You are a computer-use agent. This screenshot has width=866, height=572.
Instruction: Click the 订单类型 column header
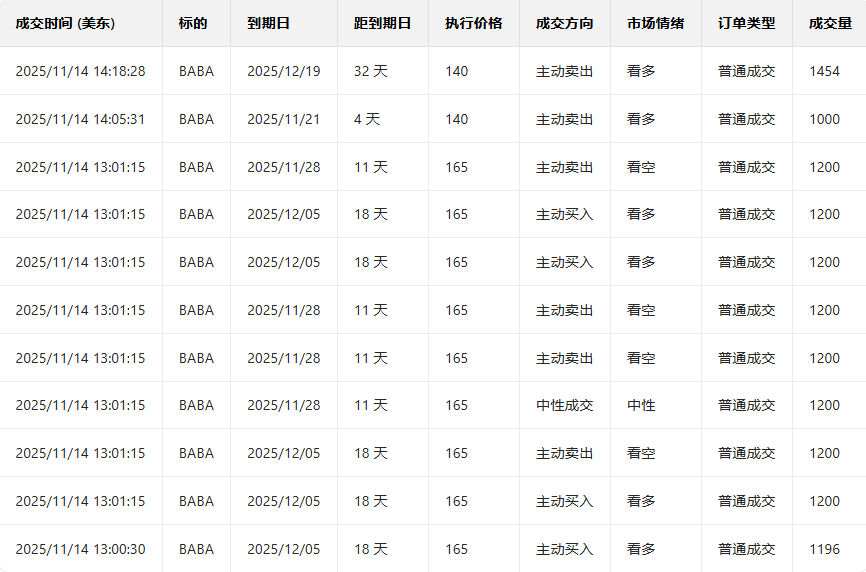click(746, 23)
